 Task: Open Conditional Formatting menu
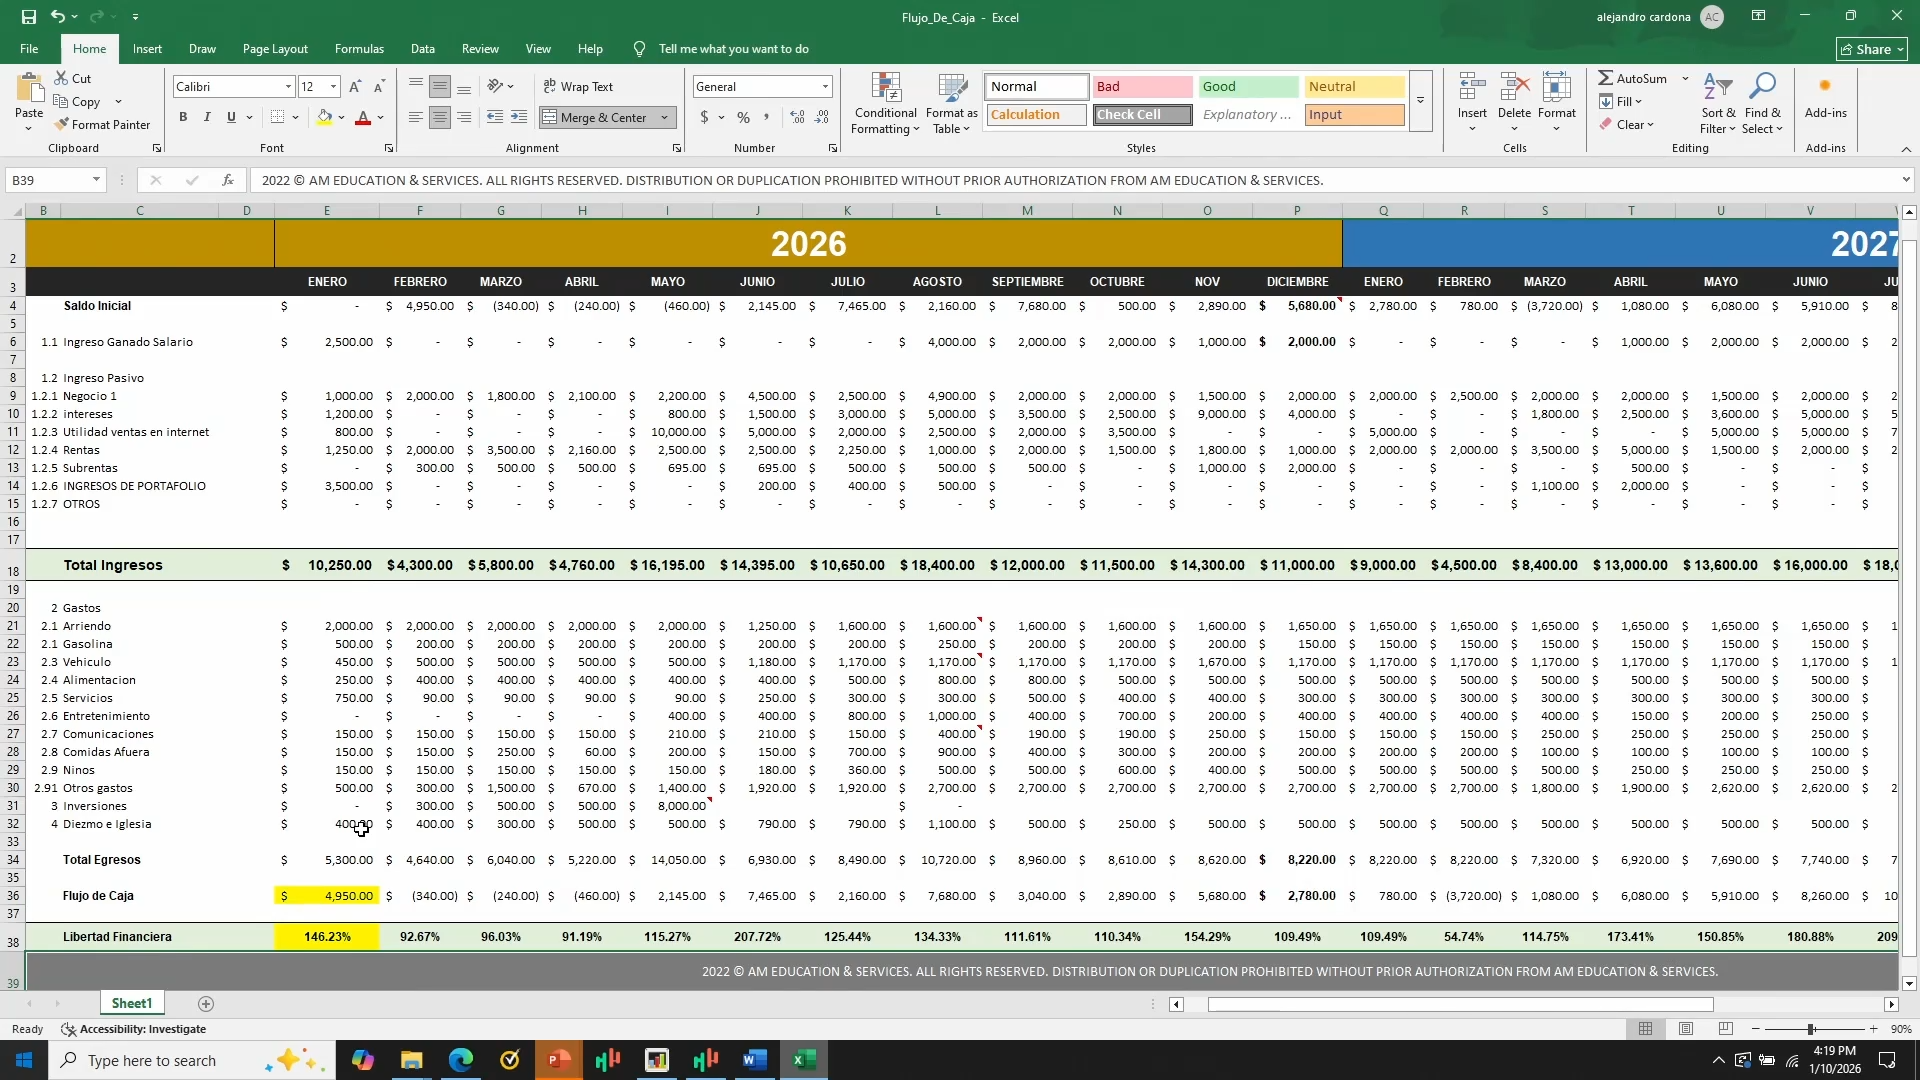885,104
